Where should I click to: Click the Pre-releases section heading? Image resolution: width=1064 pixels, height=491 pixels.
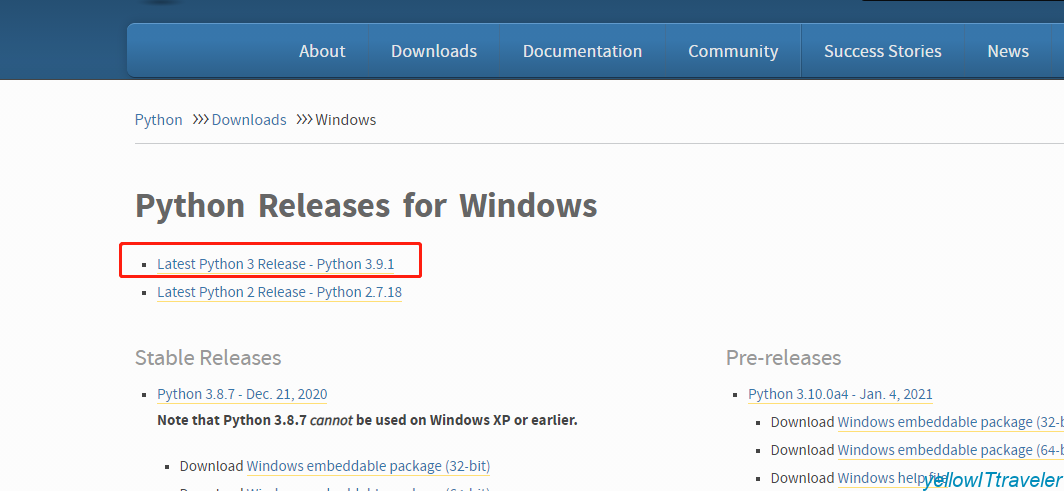tap(783, 357)
